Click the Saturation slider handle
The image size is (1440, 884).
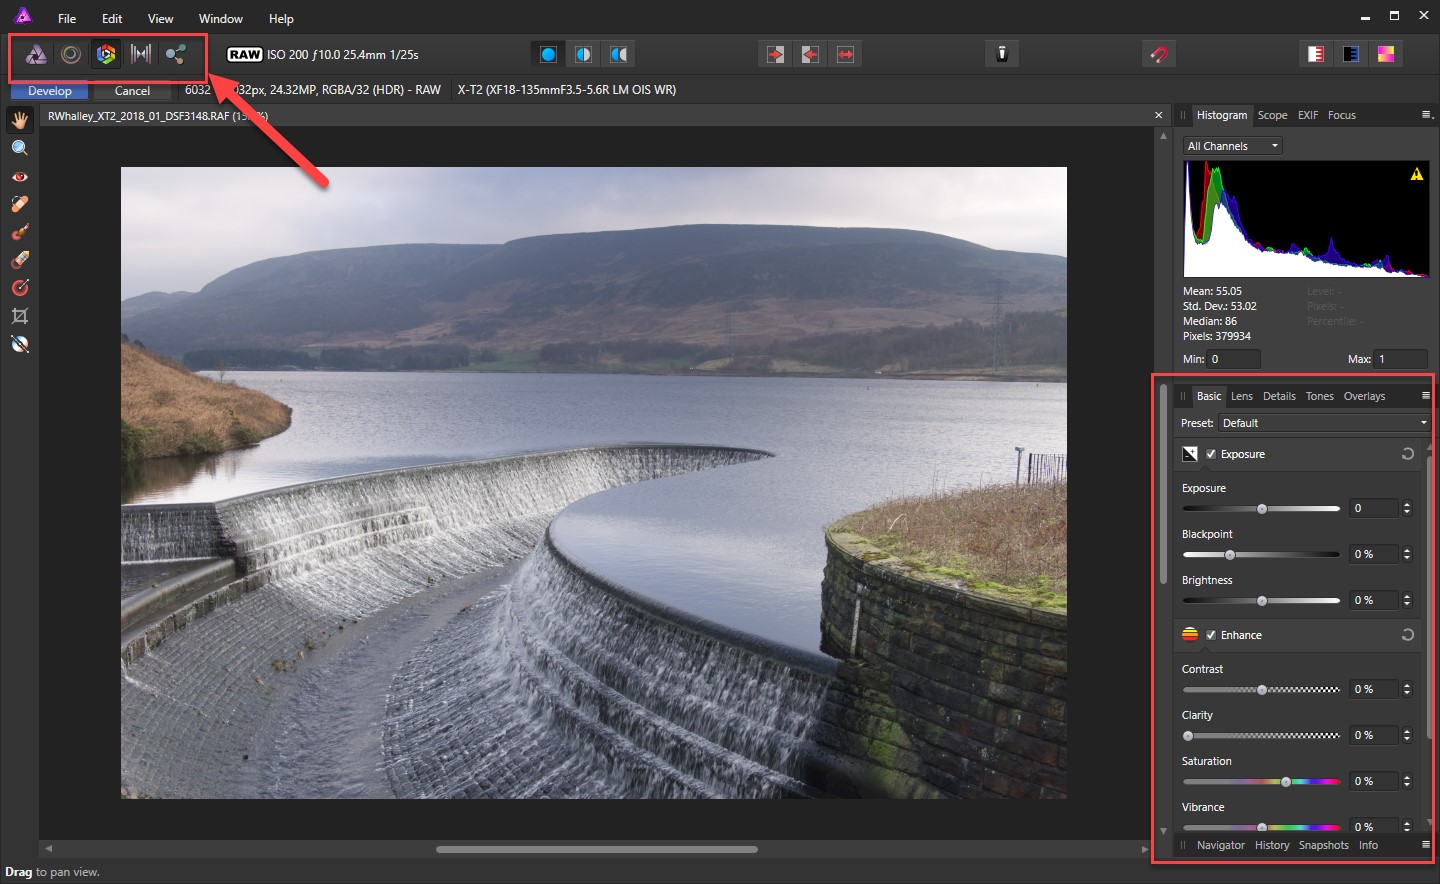[1286, 782]
